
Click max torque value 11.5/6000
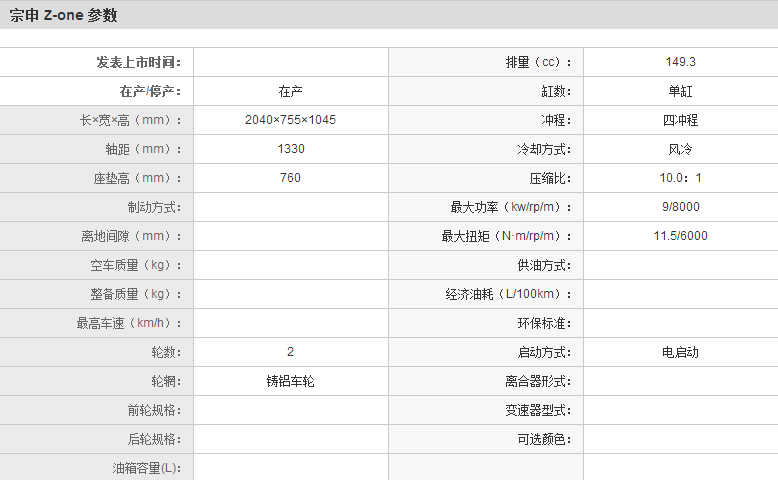[680, 236]
